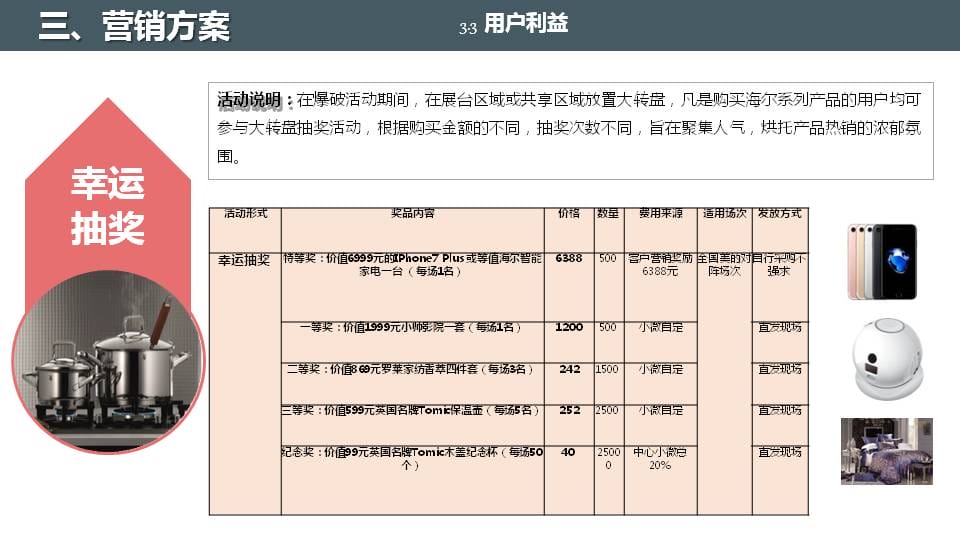
Task: Select 小微自定 in the 三等奖 row
Action: click(x=661, y=410)
